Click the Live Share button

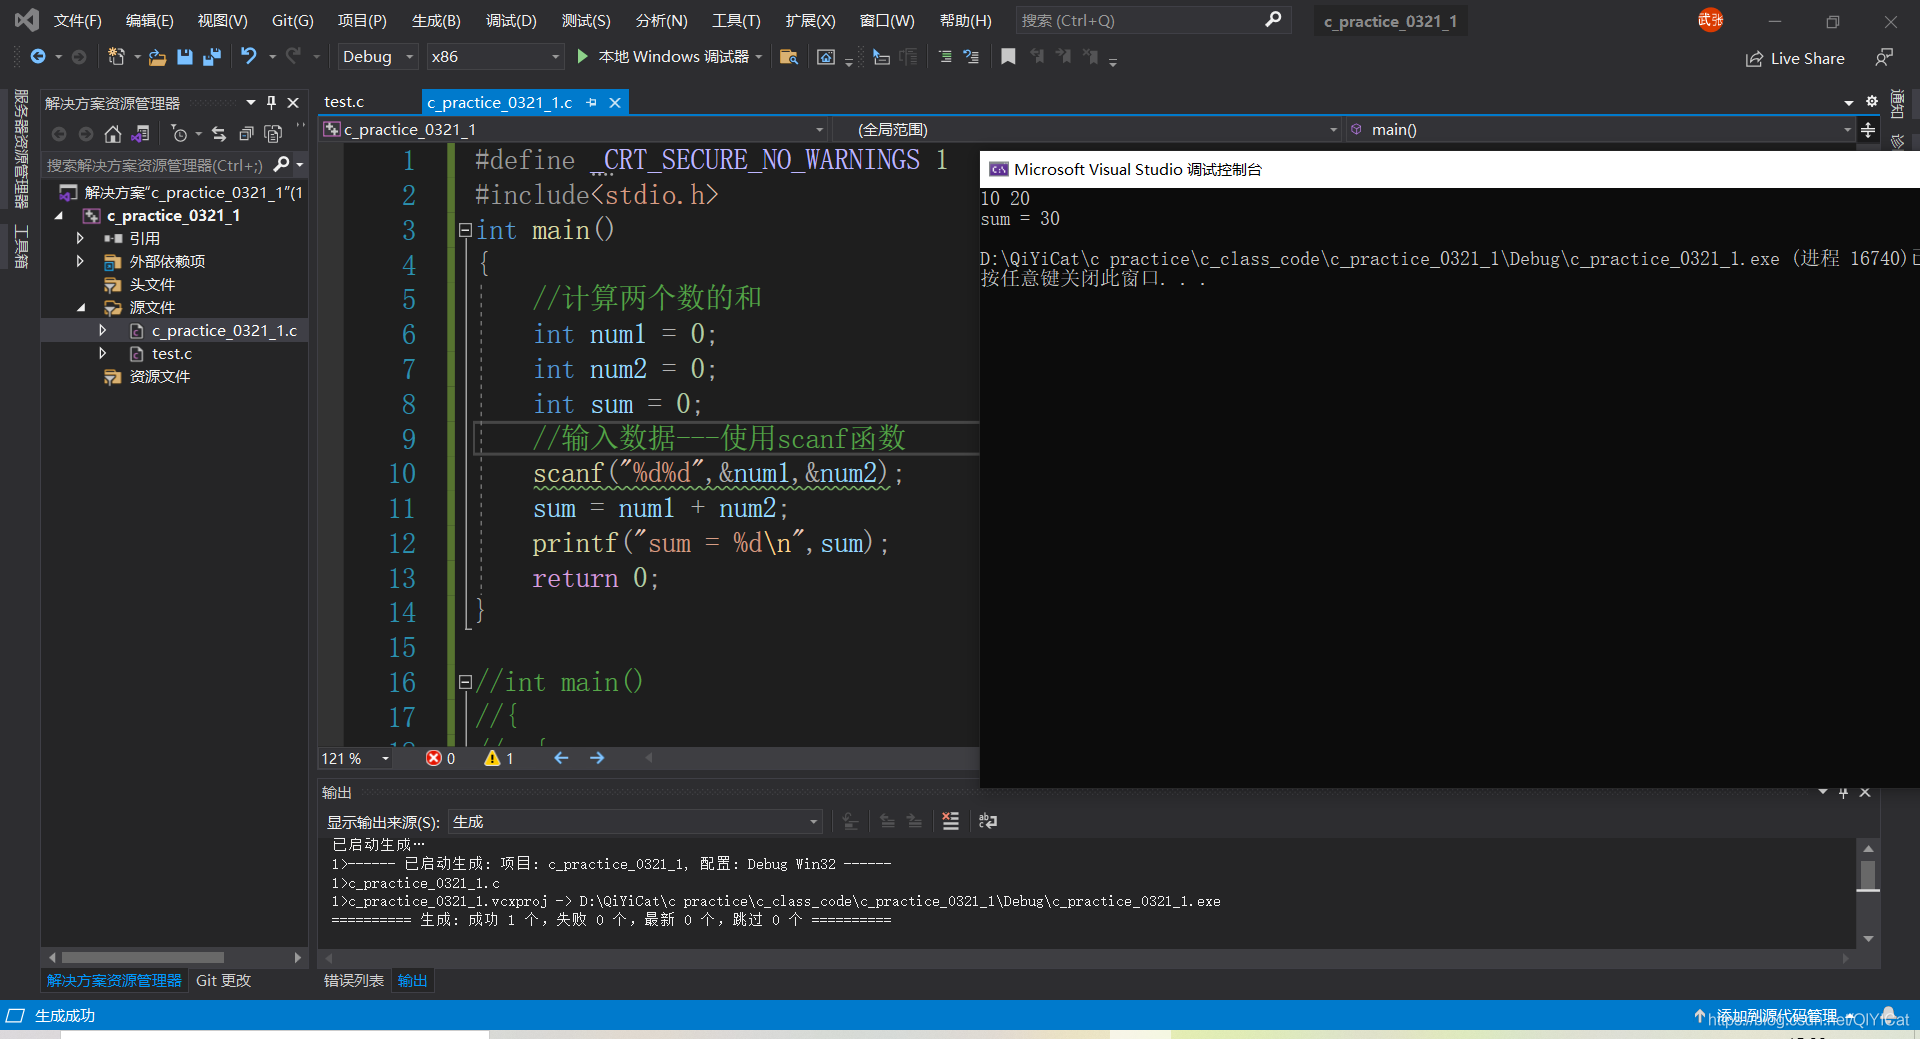[1795, 59]
